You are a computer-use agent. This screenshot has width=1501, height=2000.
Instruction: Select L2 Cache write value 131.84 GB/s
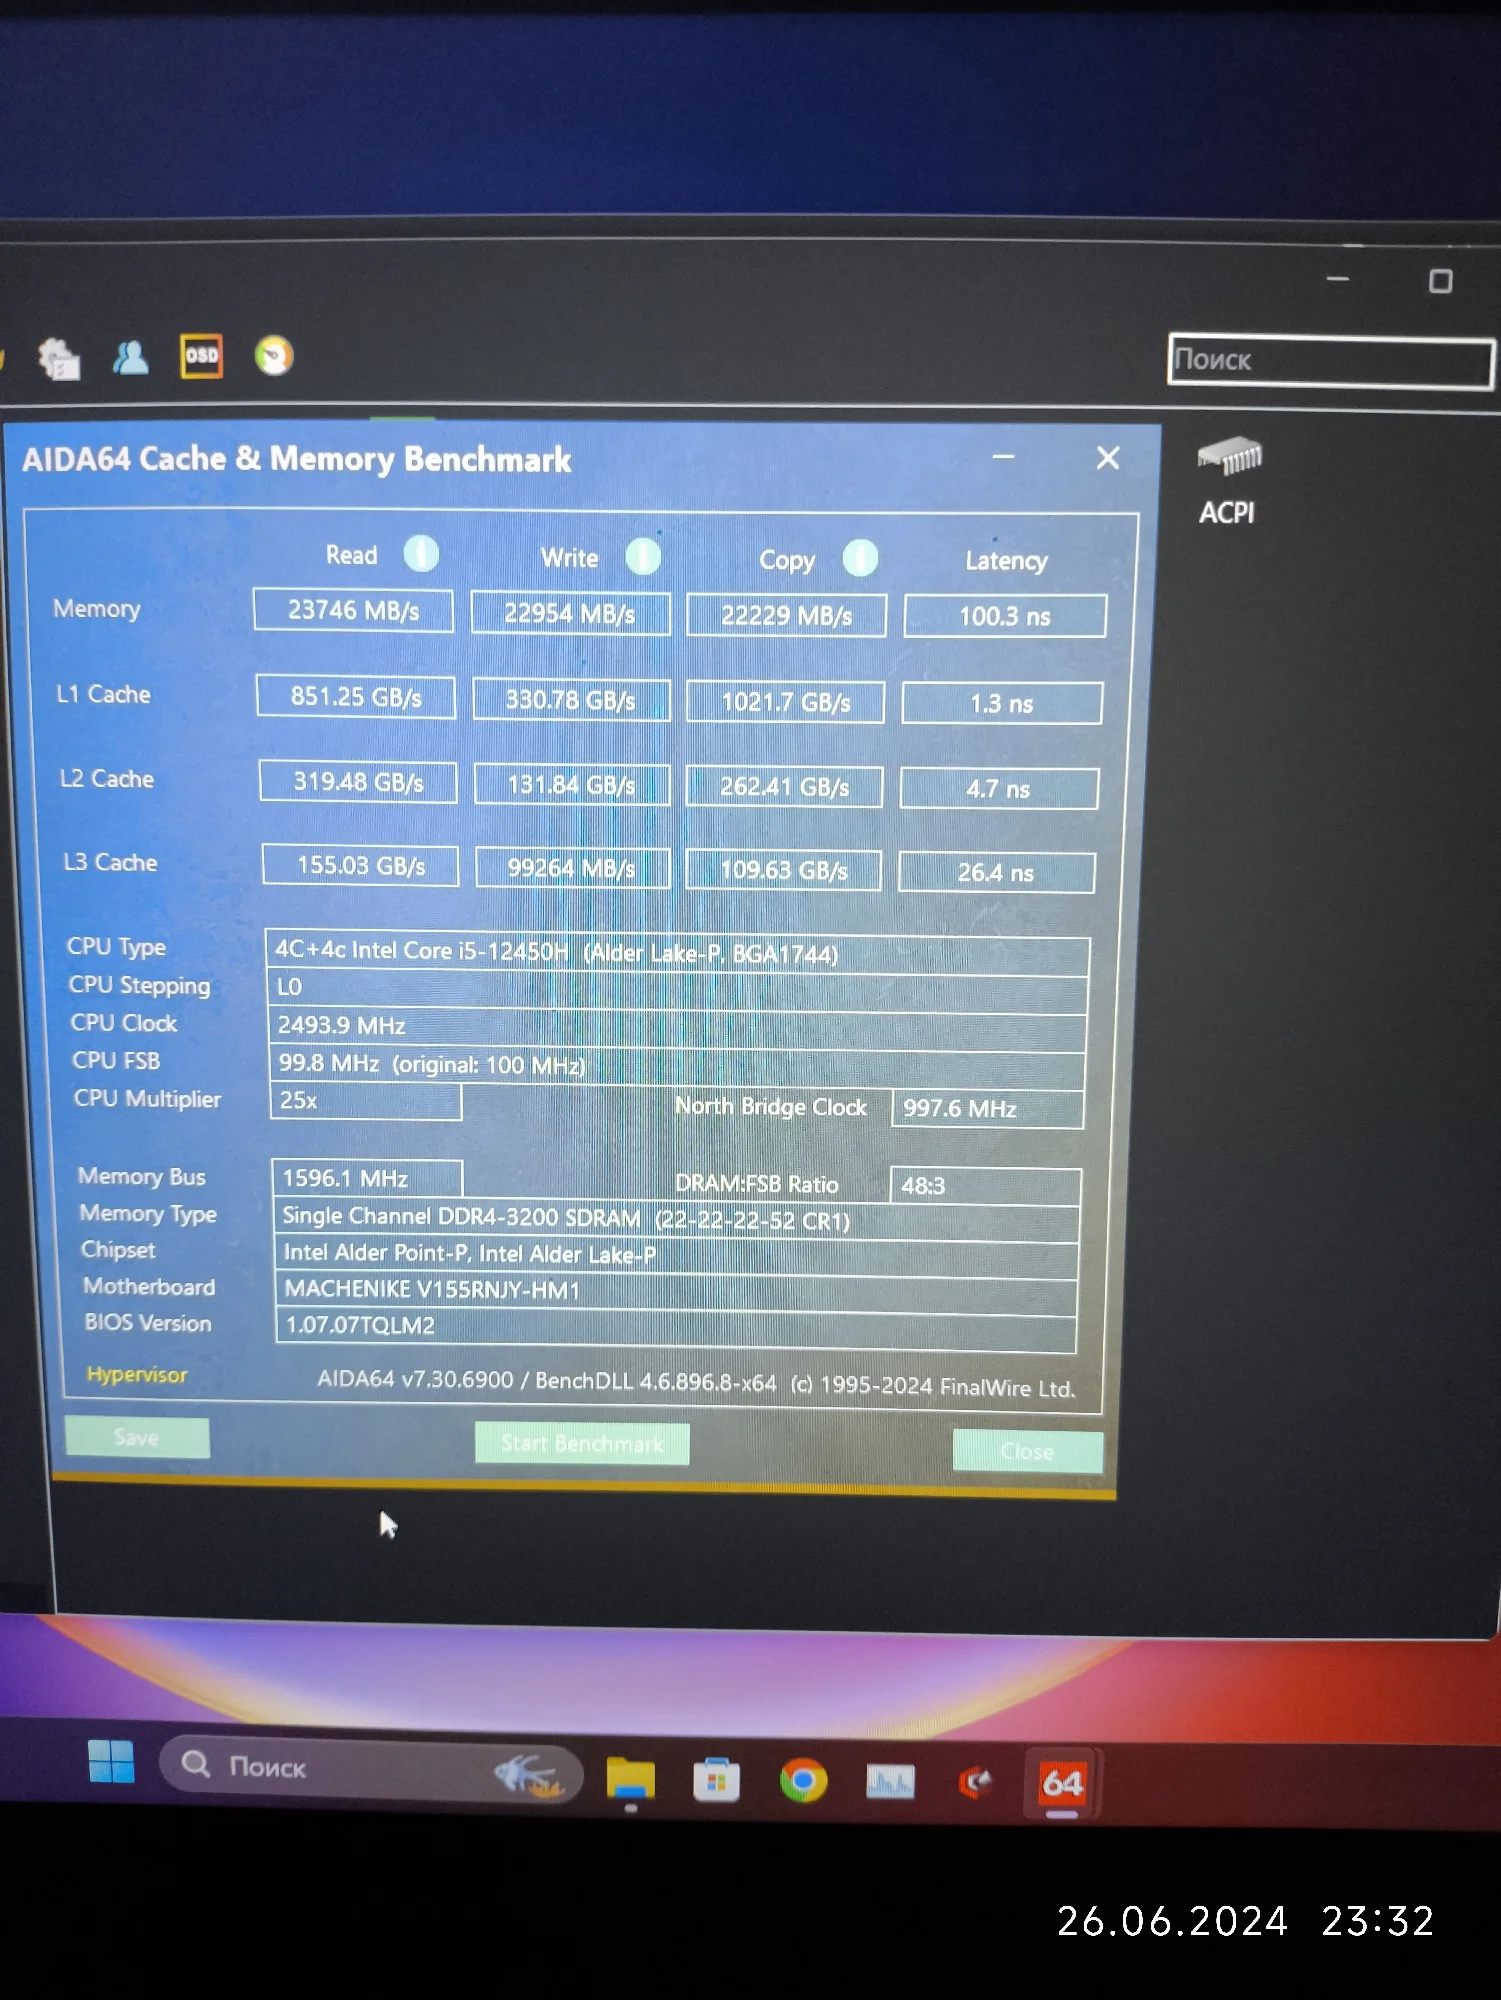click(571, 784)
